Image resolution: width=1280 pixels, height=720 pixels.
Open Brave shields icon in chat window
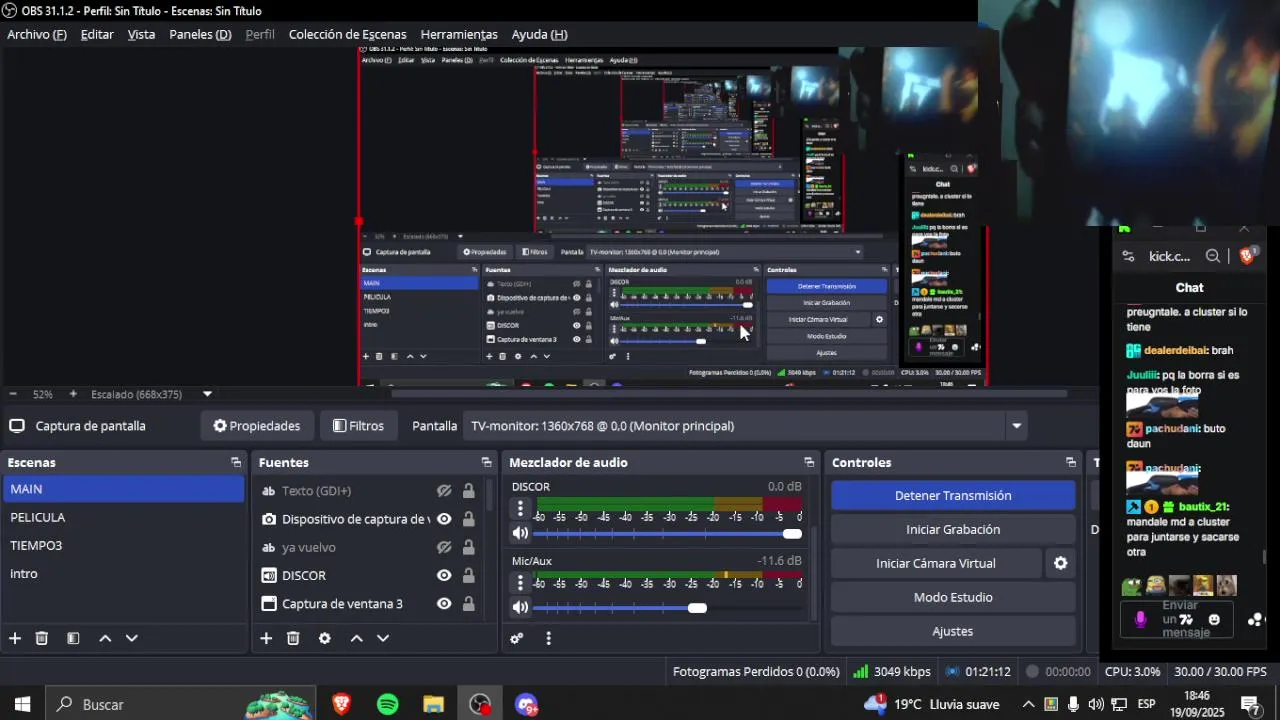point(1247,256)
